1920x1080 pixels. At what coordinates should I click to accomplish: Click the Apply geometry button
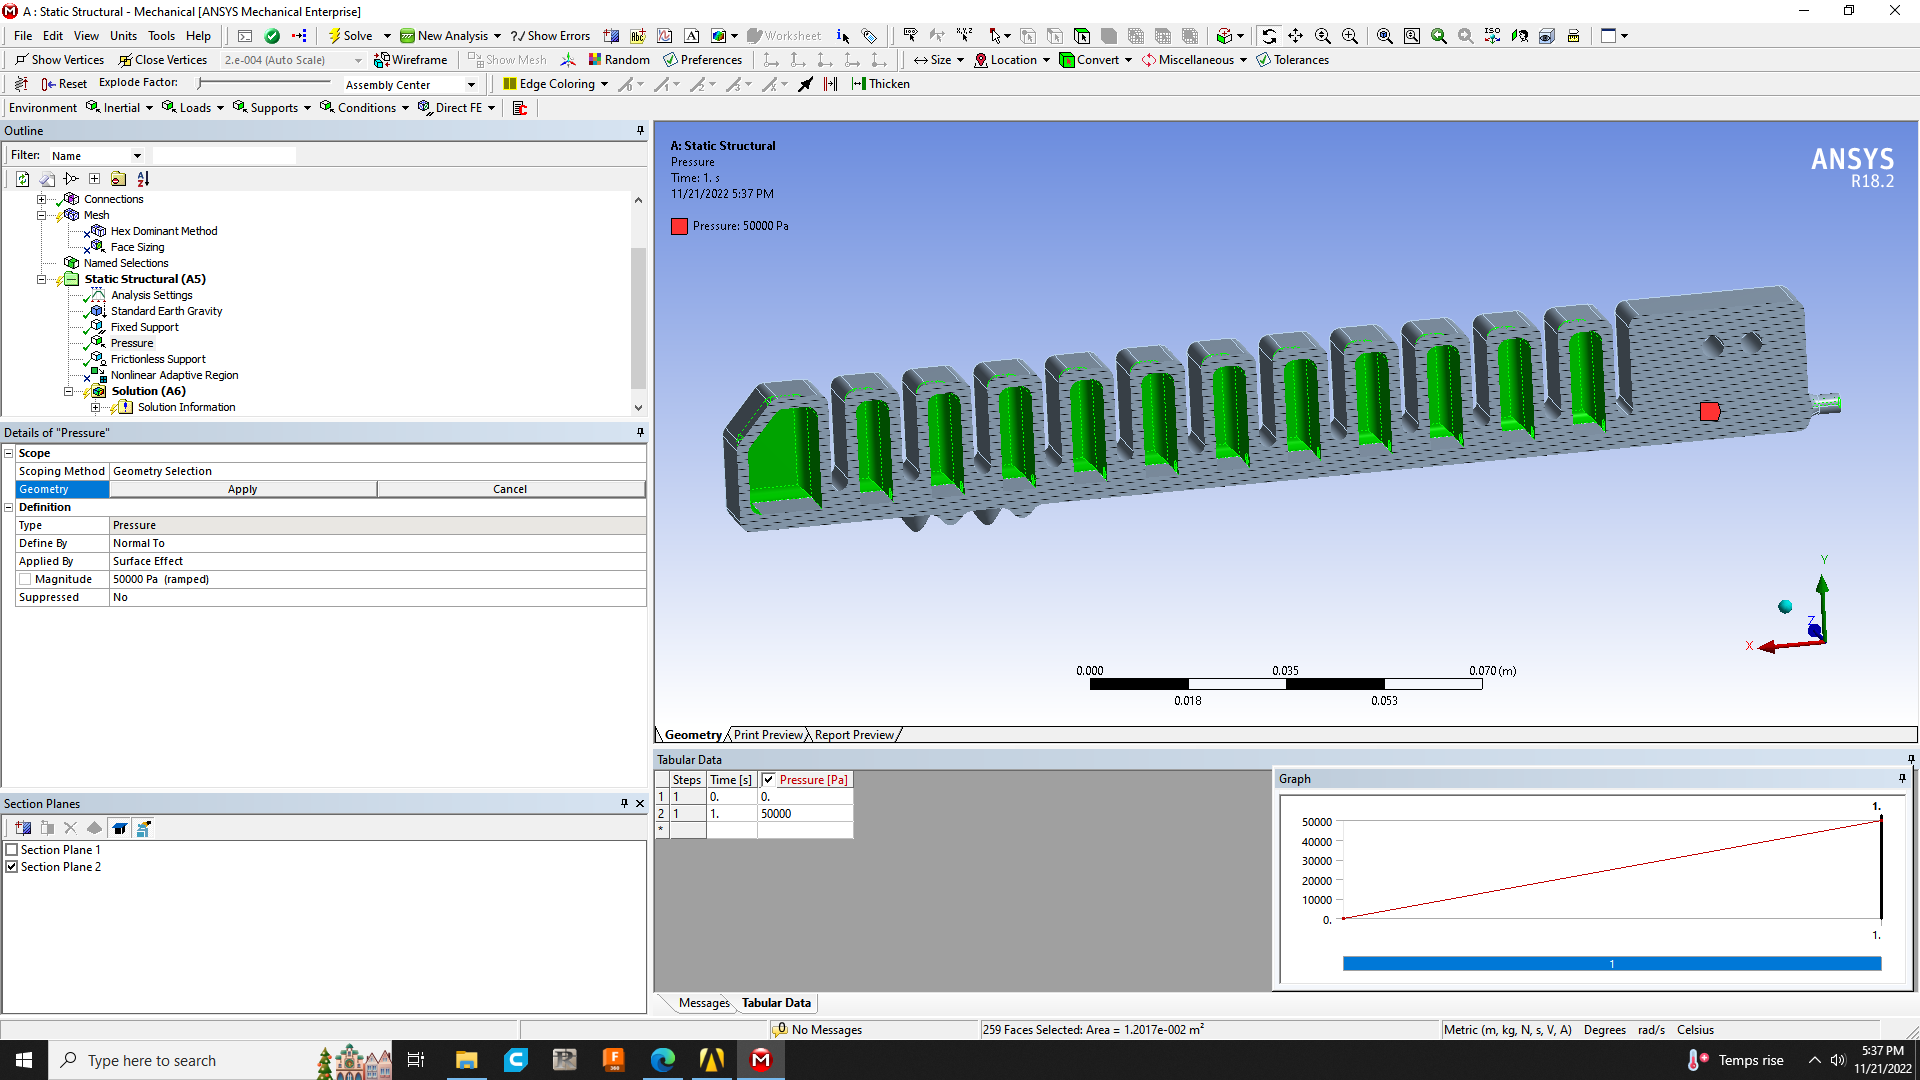(x=242, y=489)
